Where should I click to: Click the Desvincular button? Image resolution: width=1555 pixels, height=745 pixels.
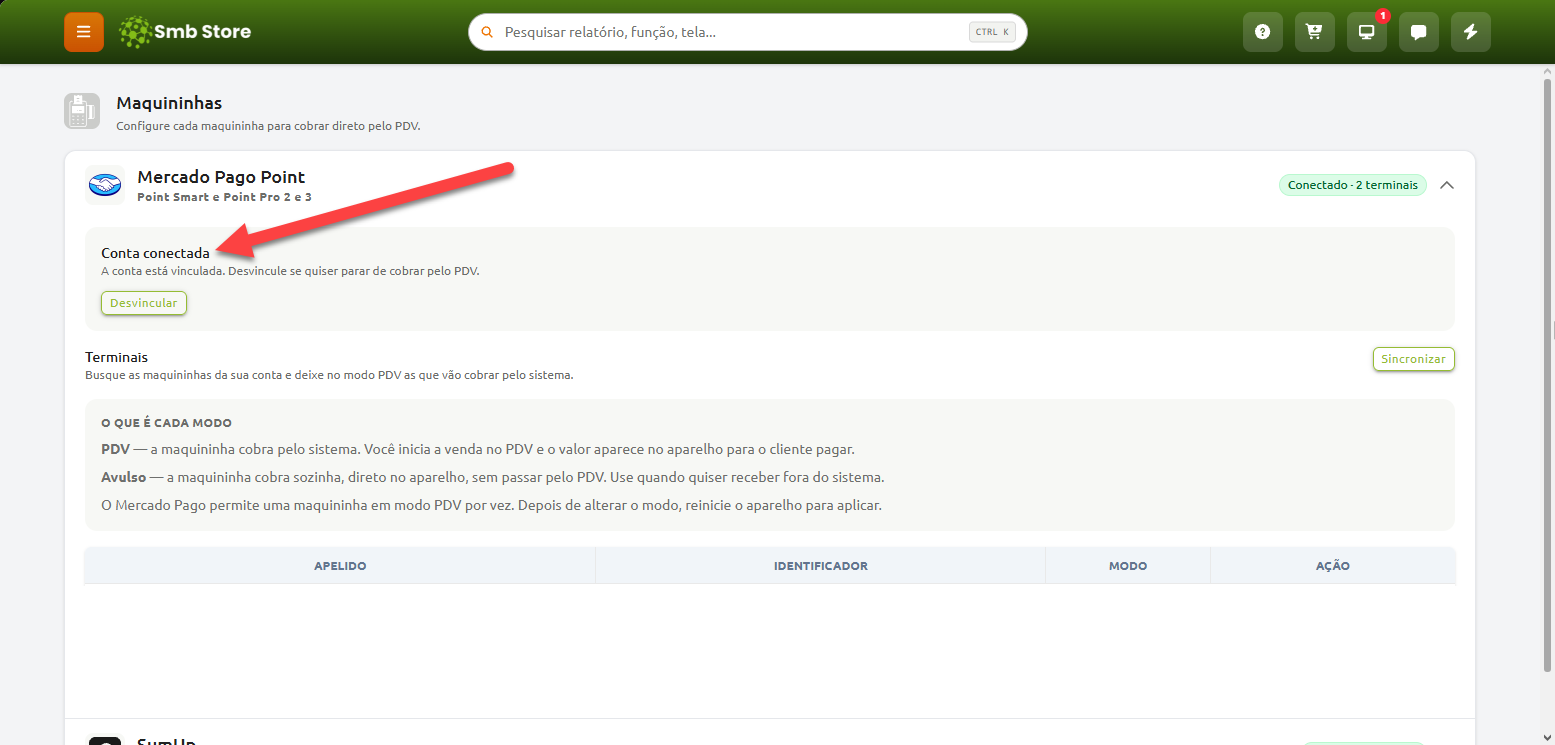pyautogui.click(x=144, y=302)
